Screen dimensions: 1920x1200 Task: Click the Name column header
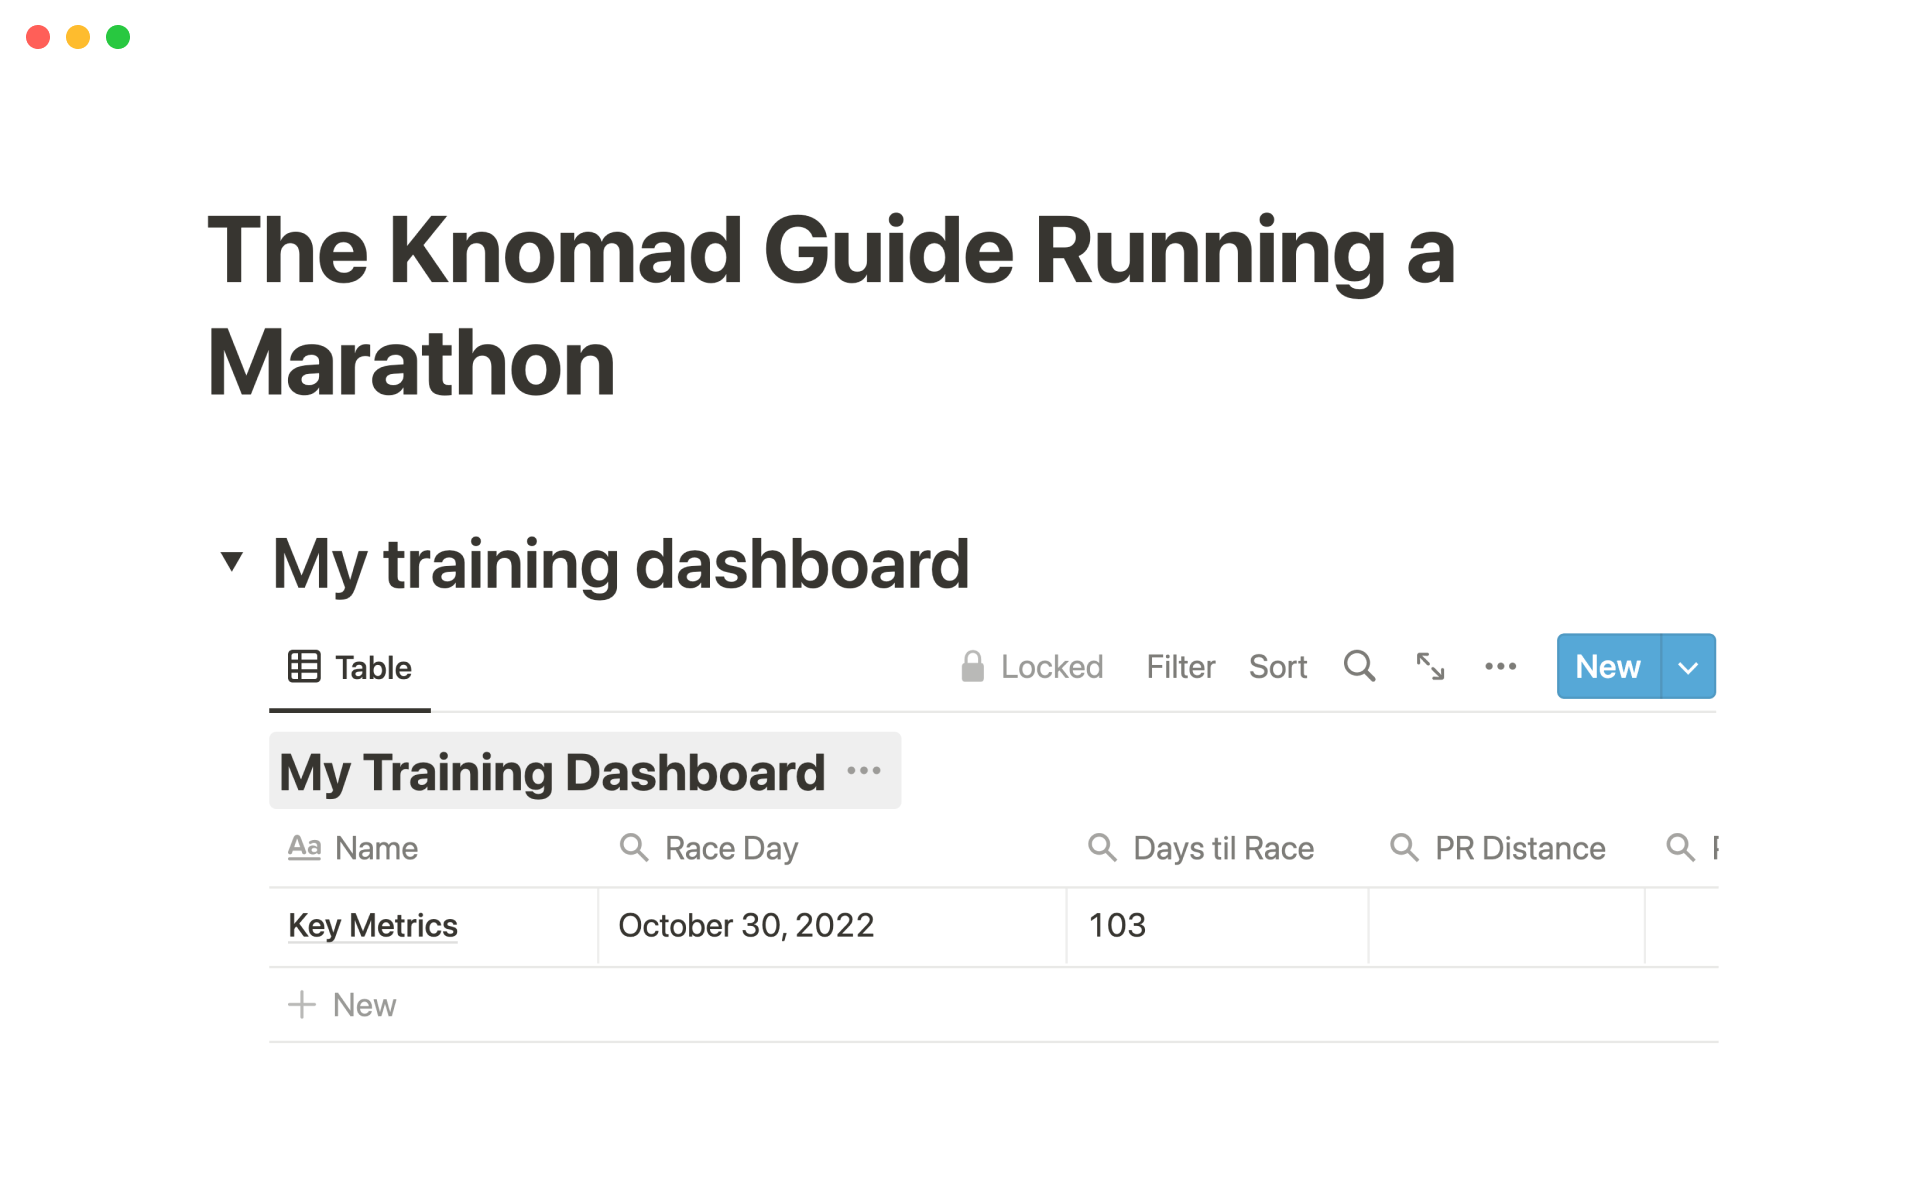(x=375, y=848)
